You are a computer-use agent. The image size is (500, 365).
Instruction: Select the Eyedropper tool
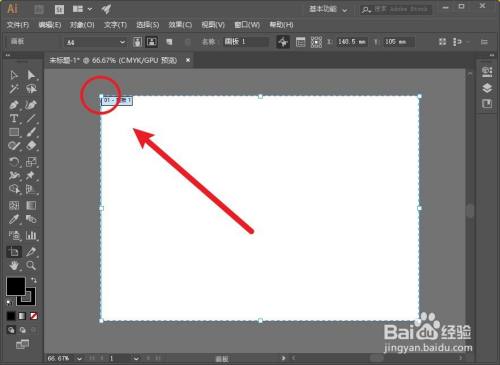coord(14,219)
